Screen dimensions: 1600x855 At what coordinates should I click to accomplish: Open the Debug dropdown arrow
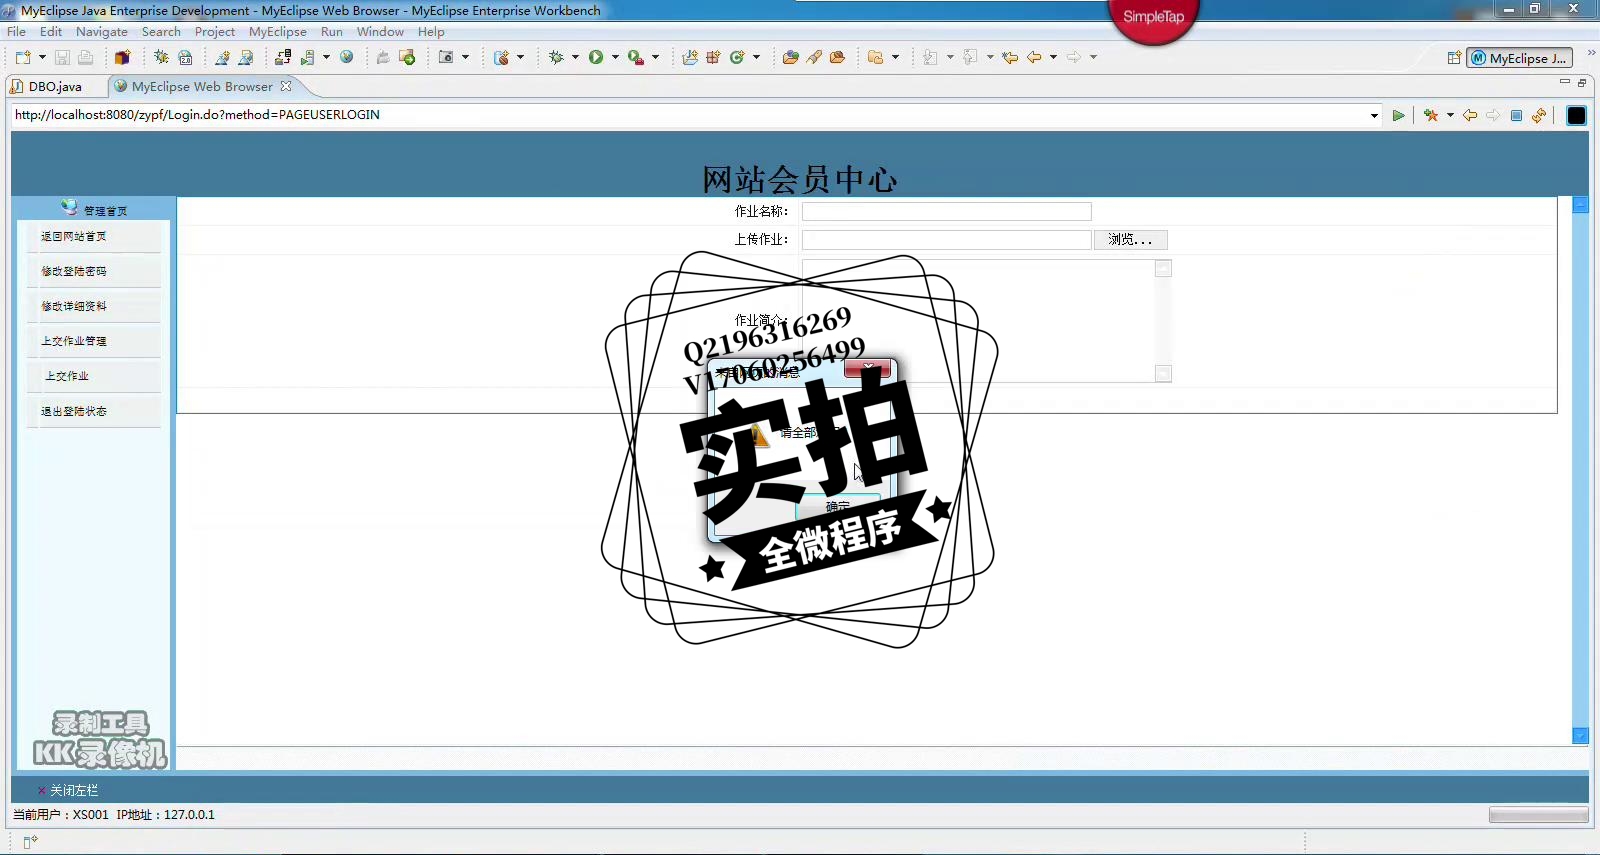click(575, 57)
